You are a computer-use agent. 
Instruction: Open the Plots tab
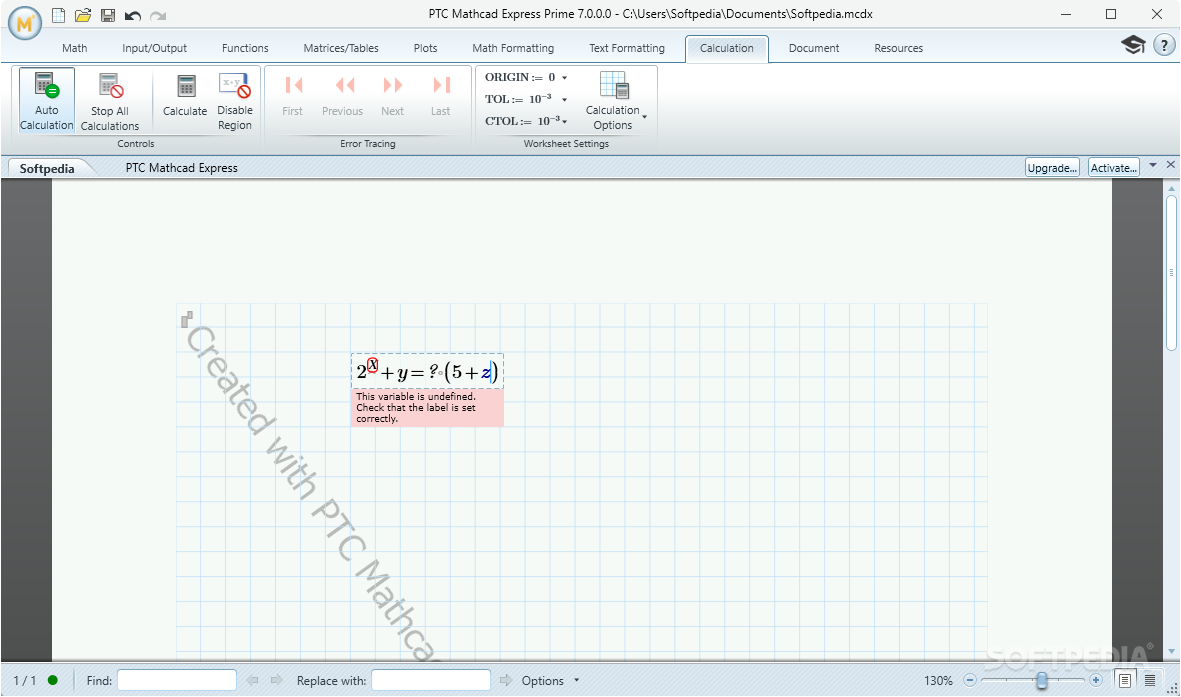(x=426, y=48)
